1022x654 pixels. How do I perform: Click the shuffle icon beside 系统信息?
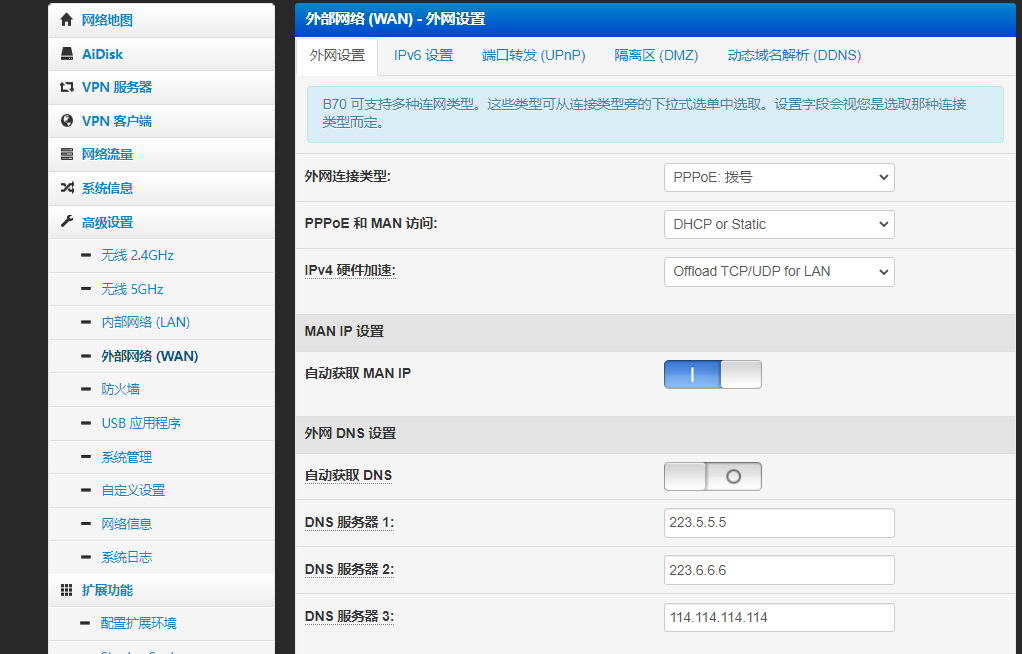click(x=67, y=188)
